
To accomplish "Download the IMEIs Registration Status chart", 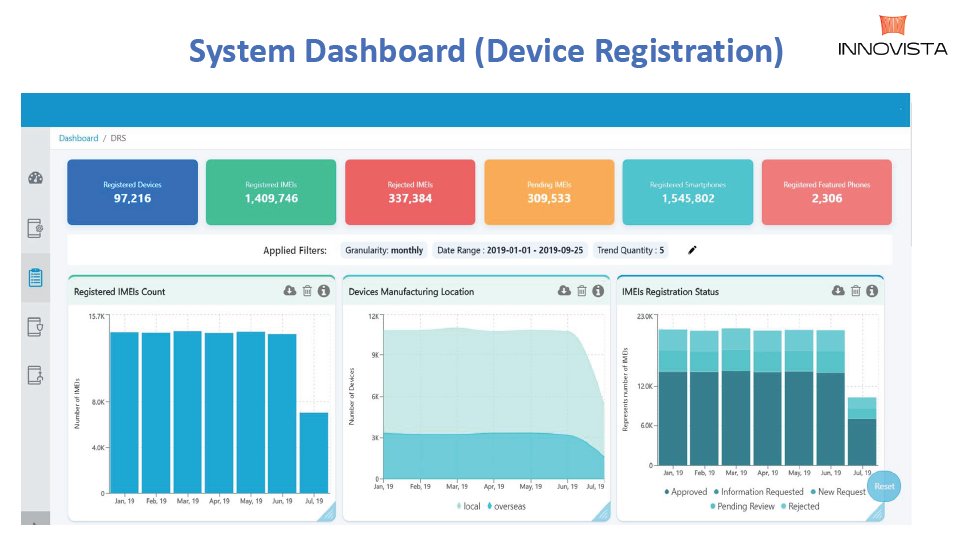I will click(x=838, y=291).
